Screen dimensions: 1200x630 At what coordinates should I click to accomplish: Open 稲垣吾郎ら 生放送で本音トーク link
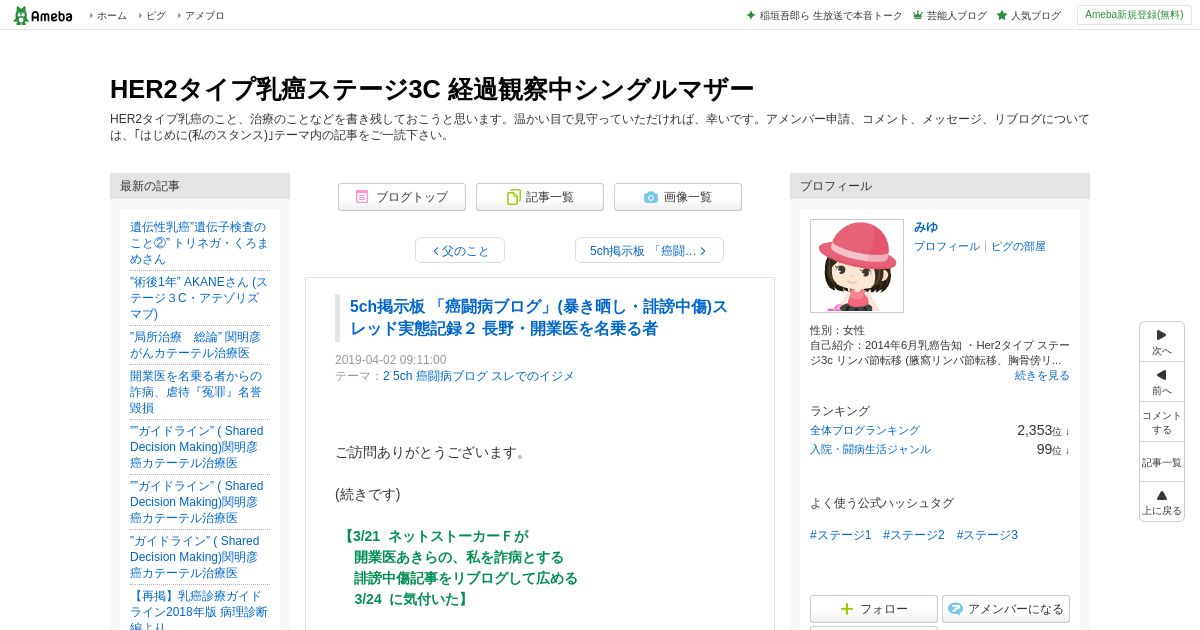tap(830, 16)
